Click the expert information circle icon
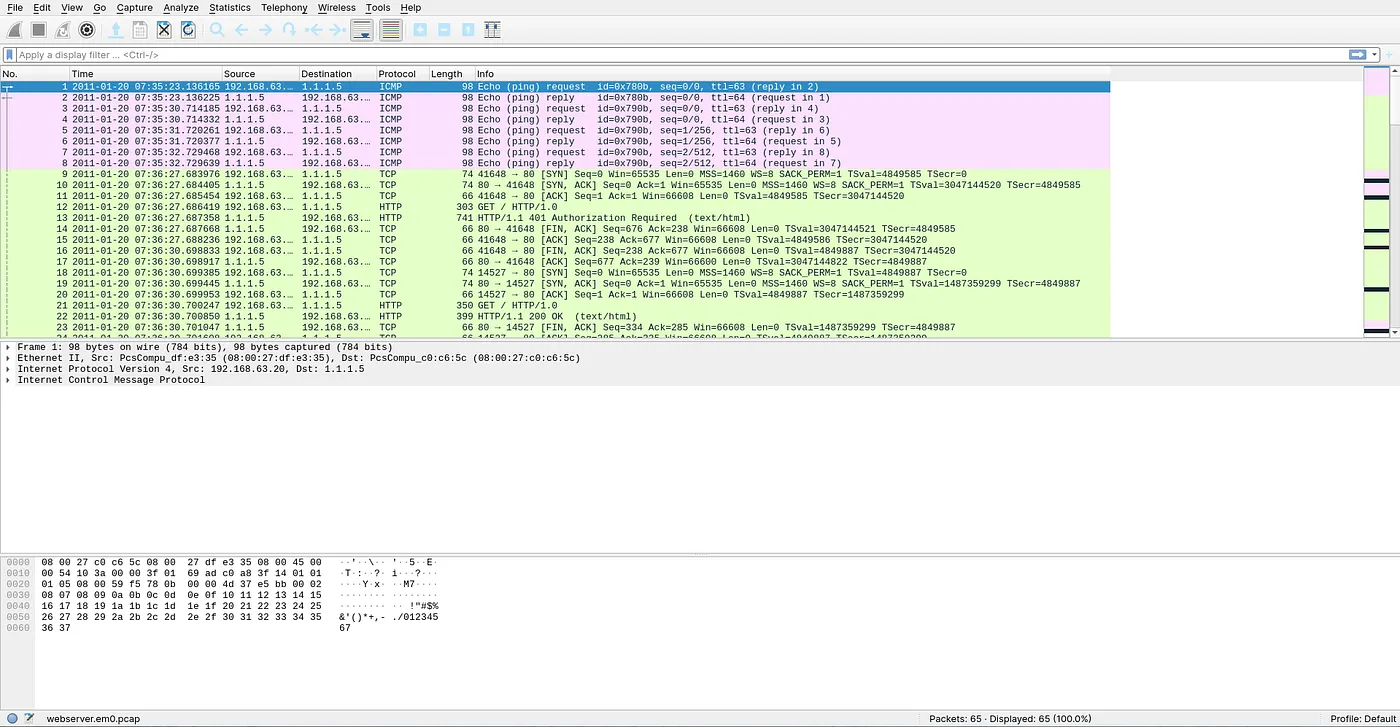The width and height of the screenshot is (1400, 727). (x=12, y=718)
